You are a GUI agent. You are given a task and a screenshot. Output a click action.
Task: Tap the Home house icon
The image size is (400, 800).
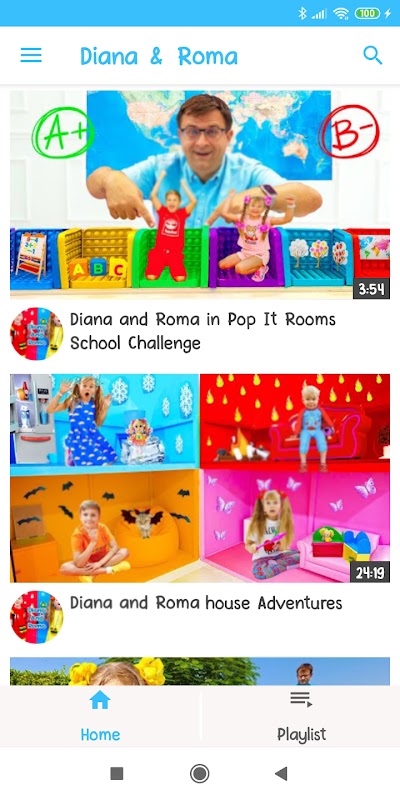coord(100,700)
